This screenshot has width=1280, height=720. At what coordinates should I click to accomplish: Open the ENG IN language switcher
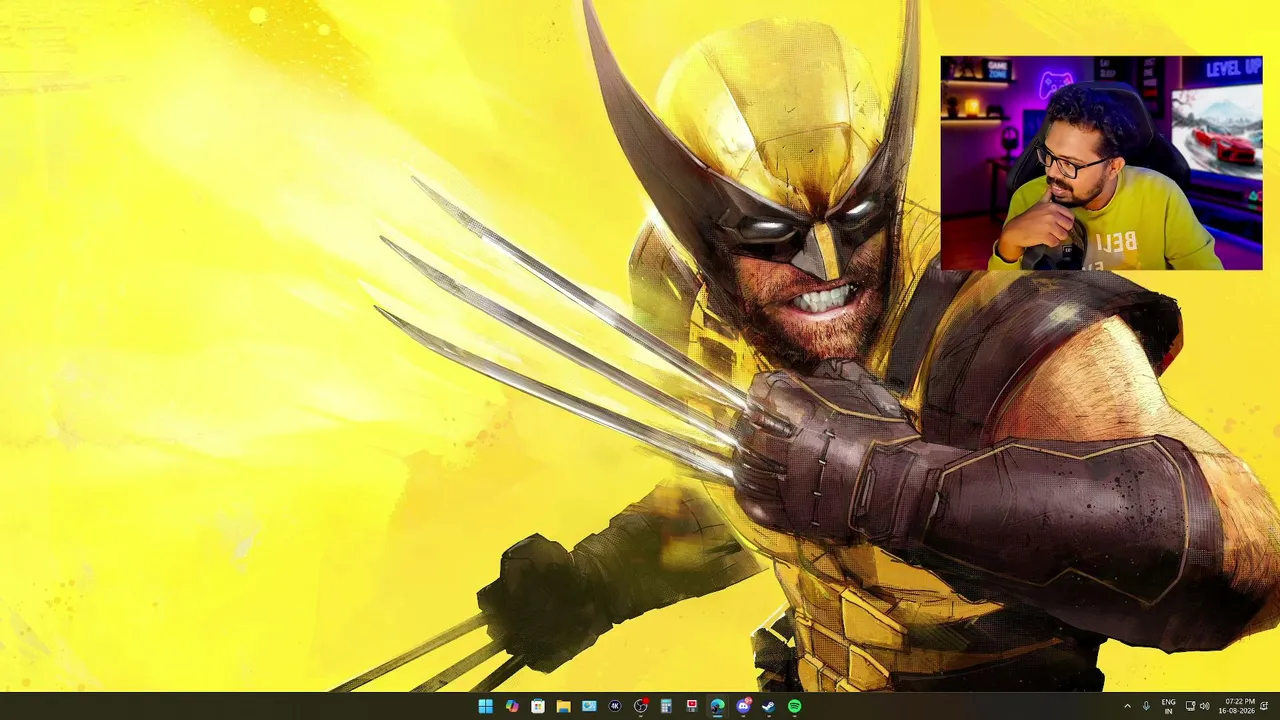tap(1168, 706)
